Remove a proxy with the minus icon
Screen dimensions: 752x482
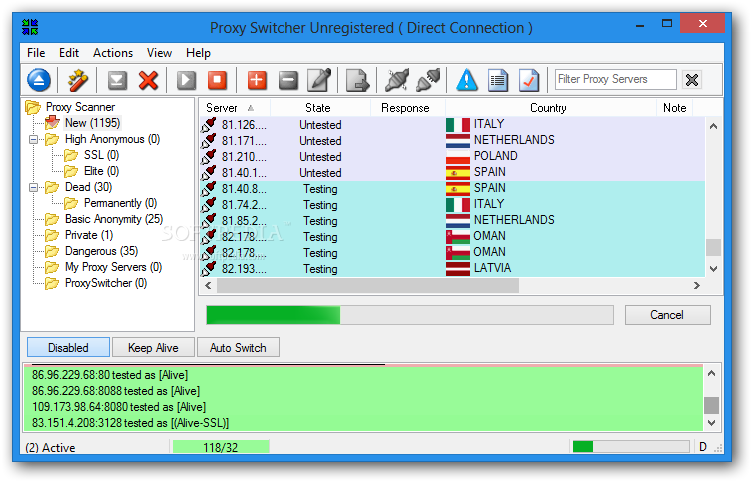(288, 80)
